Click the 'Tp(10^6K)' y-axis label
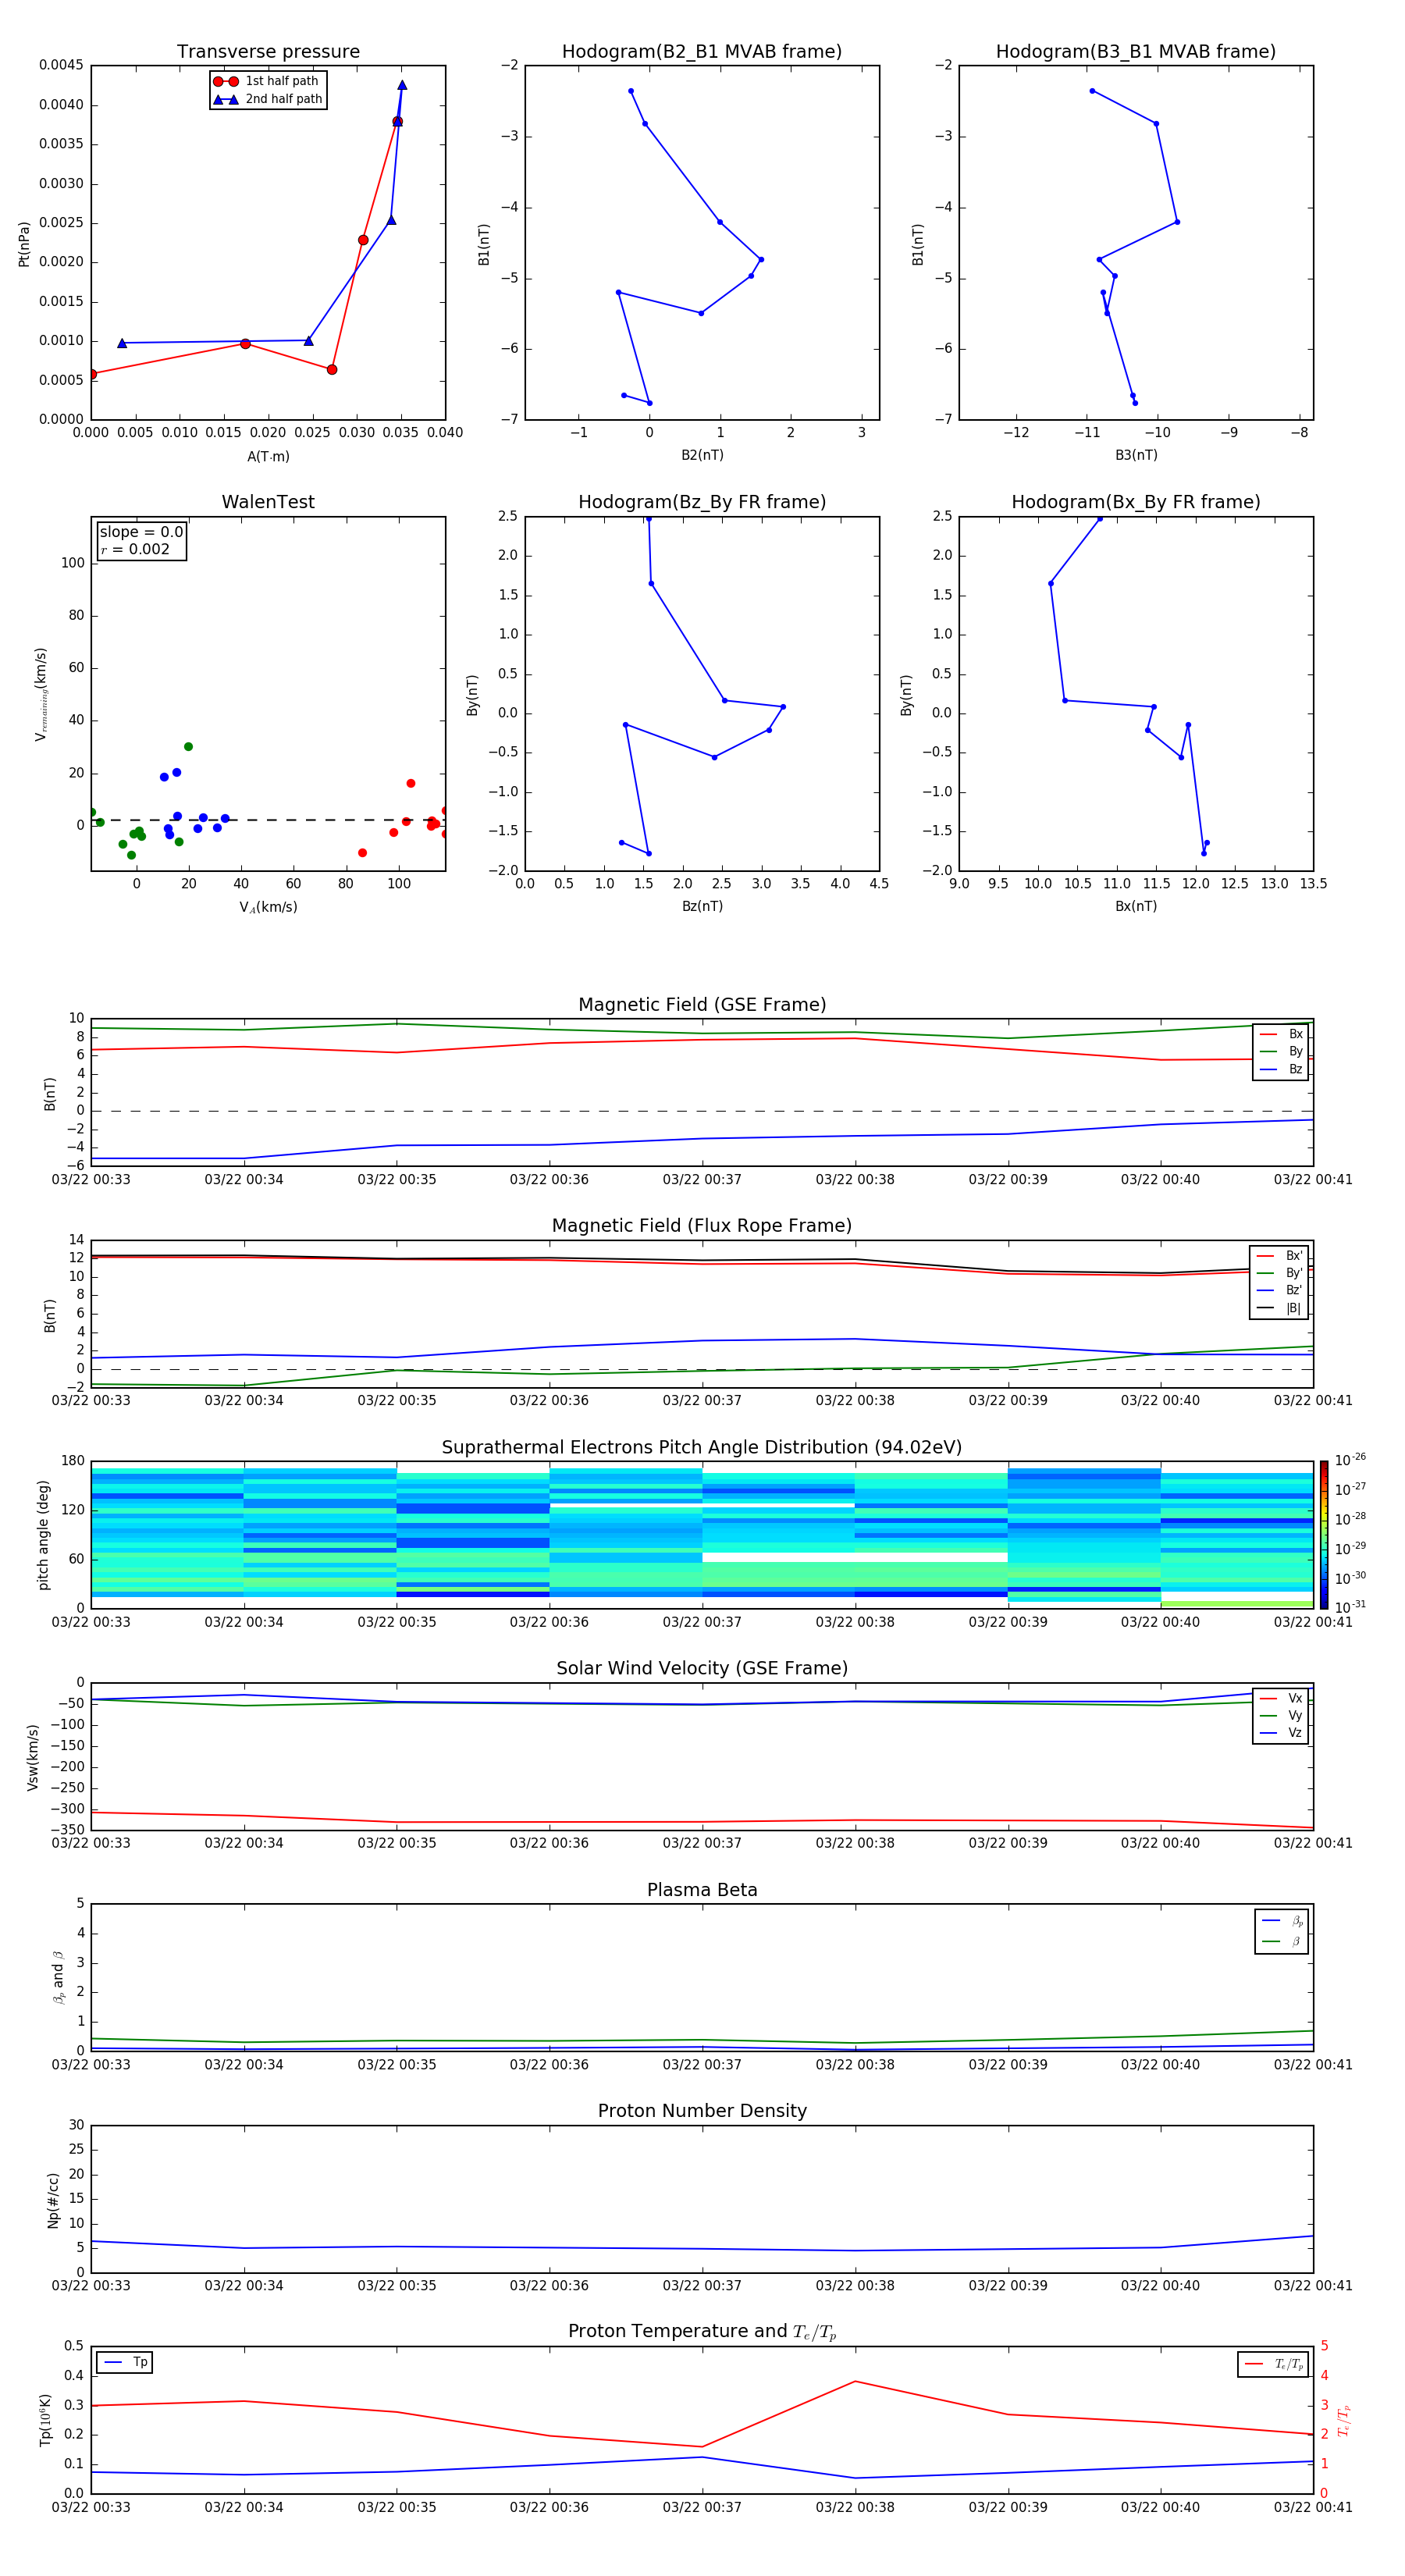1405x2576 pixels. [45, 2420]
